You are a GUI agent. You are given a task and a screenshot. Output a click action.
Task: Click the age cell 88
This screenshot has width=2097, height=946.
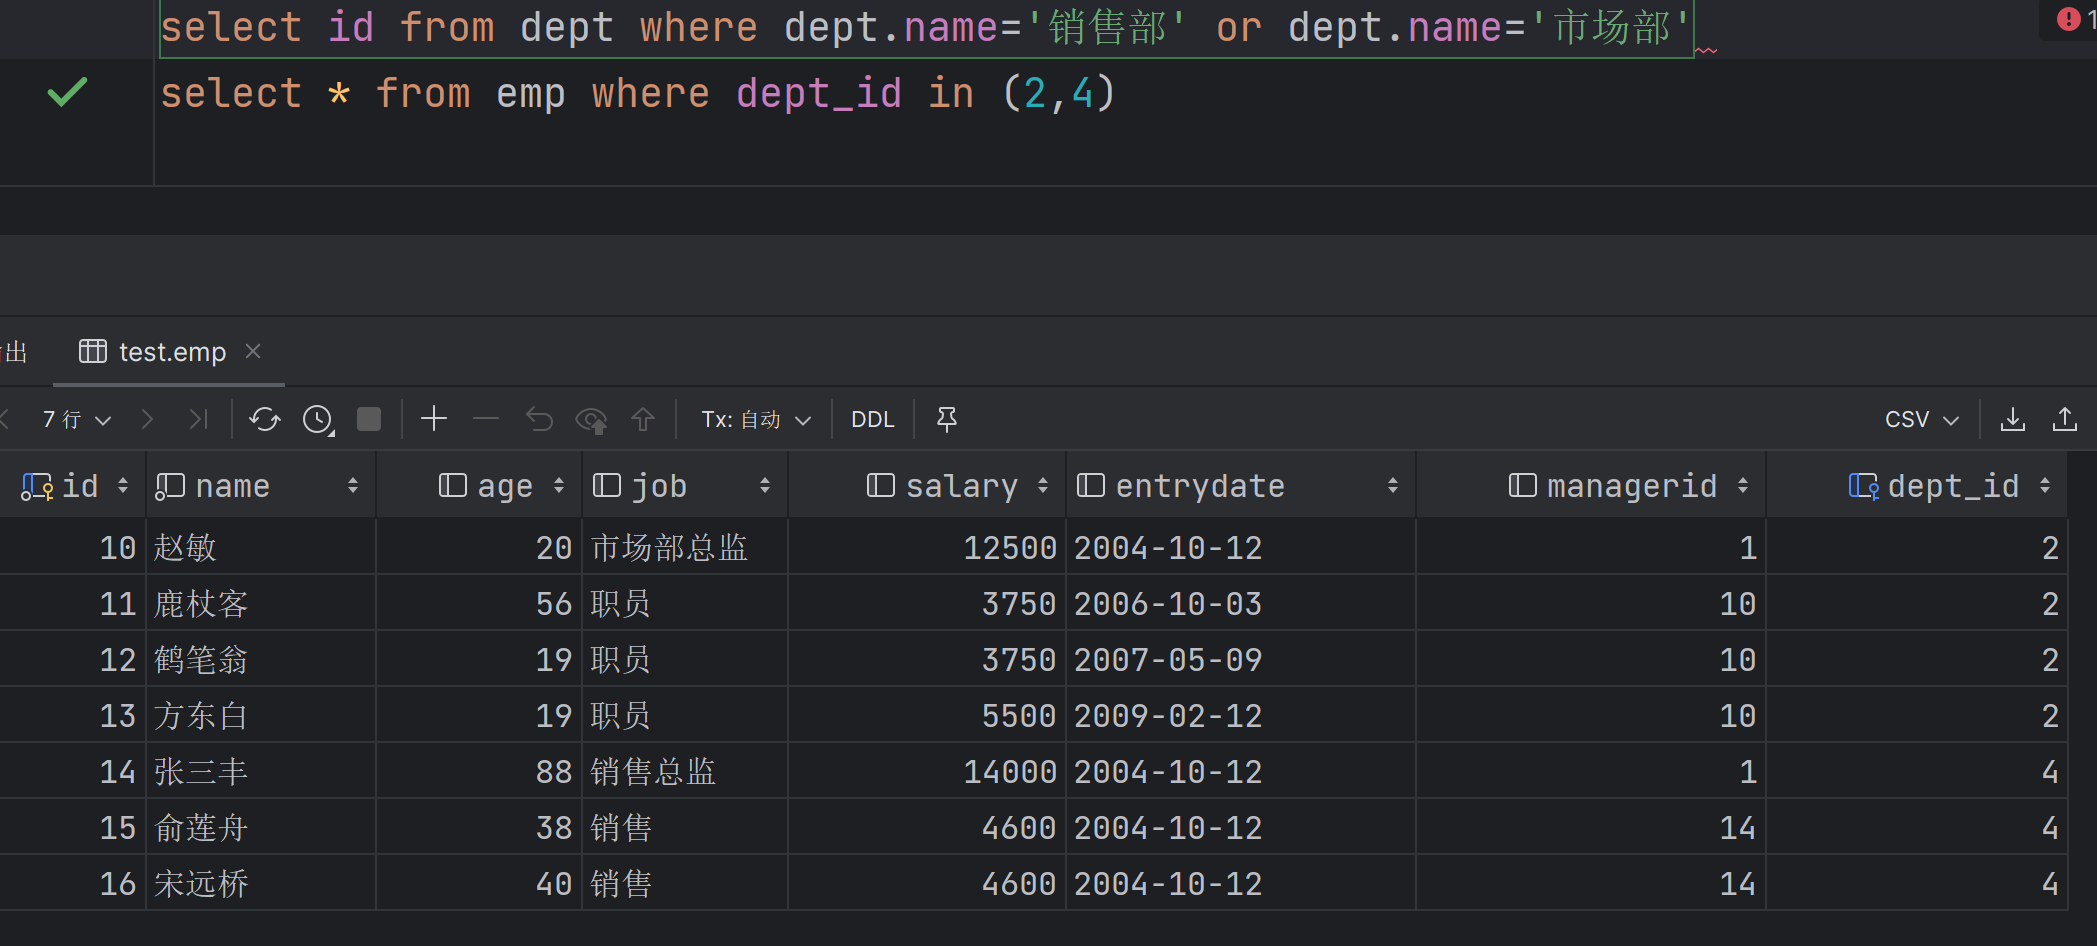[x=479, y=771]
